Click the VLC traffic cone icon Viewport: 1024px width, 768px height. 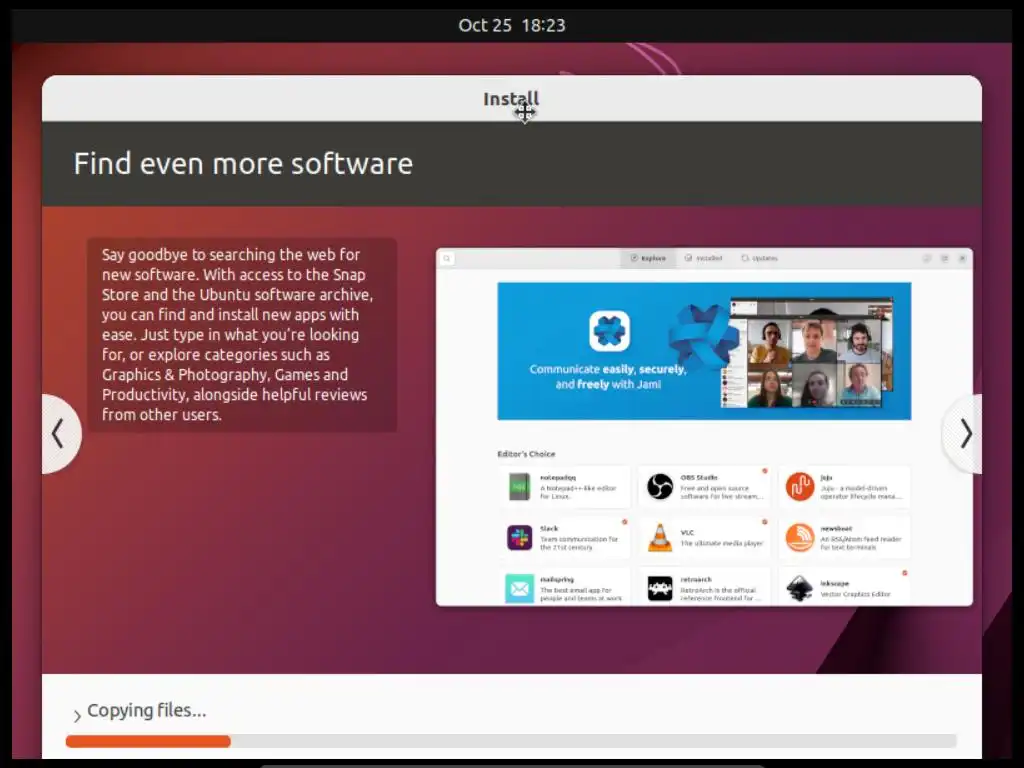[660, 537]
